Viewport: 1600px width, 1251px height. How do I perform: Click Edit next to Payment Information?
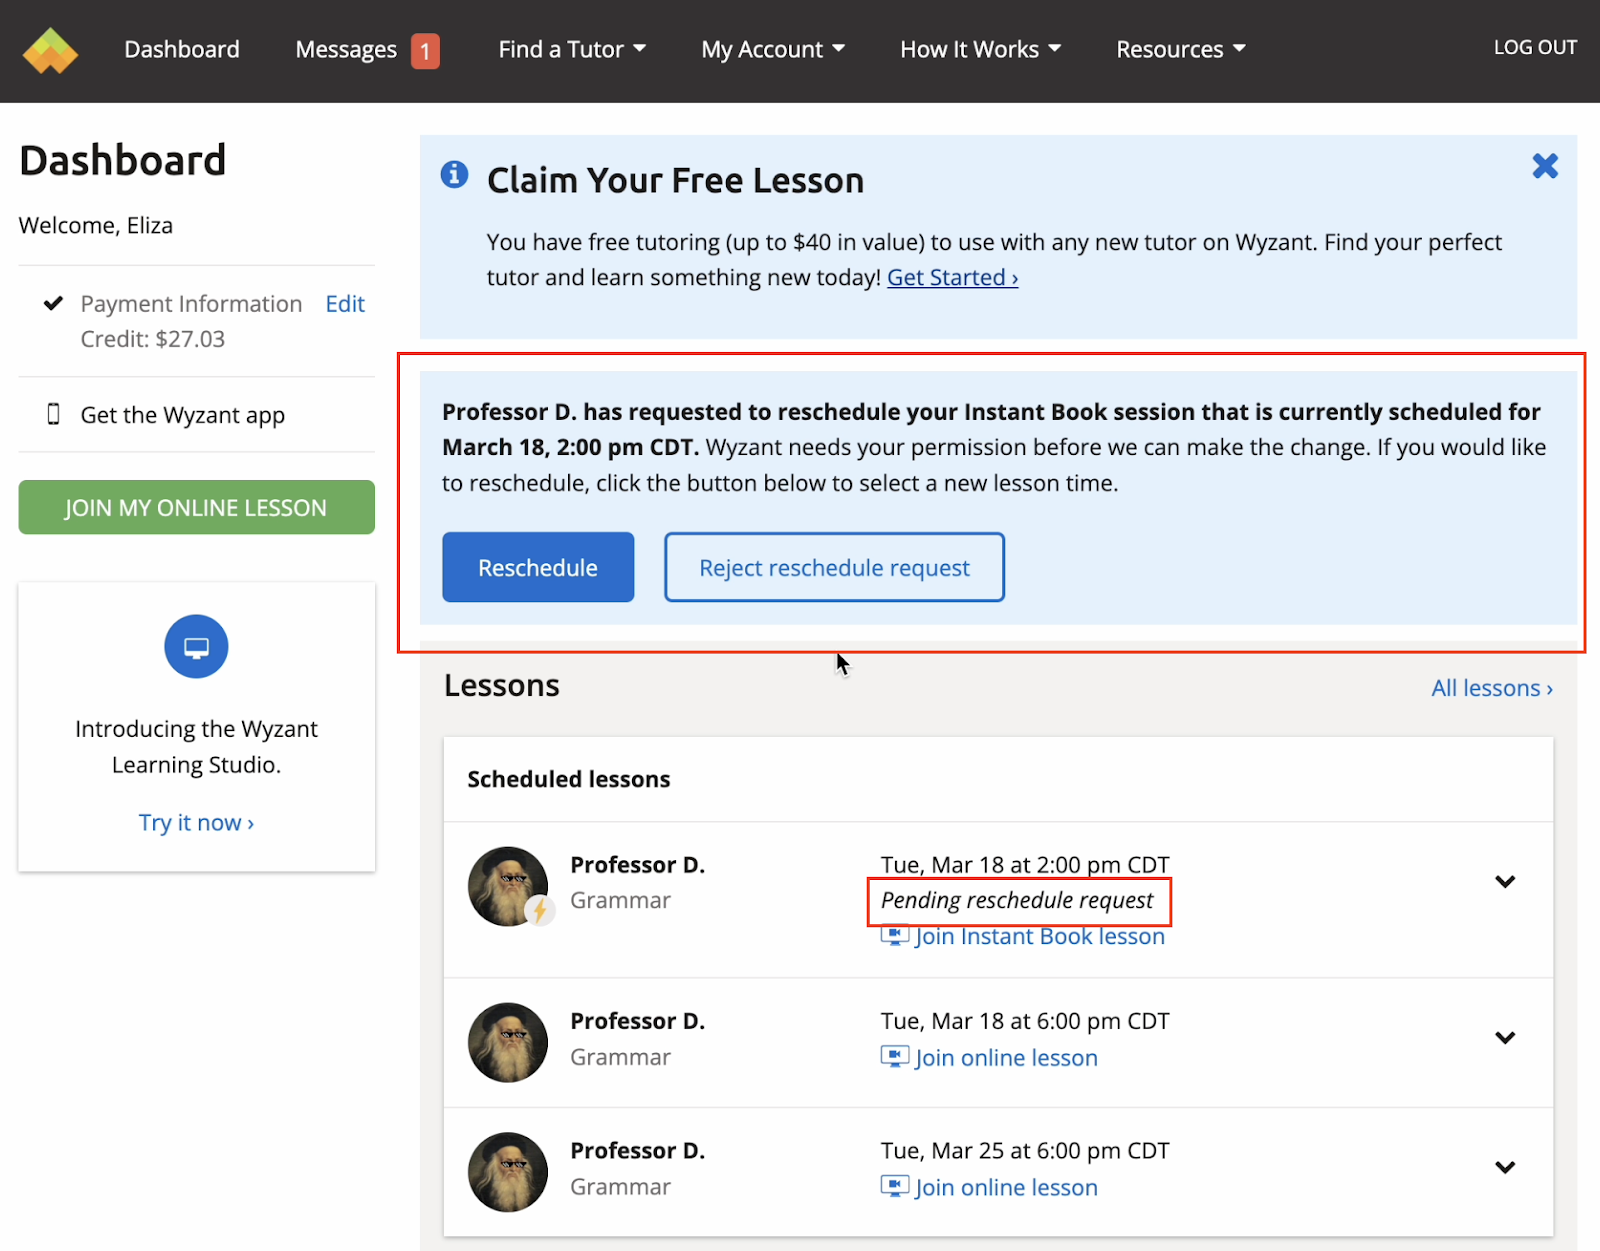pos(345,304)
